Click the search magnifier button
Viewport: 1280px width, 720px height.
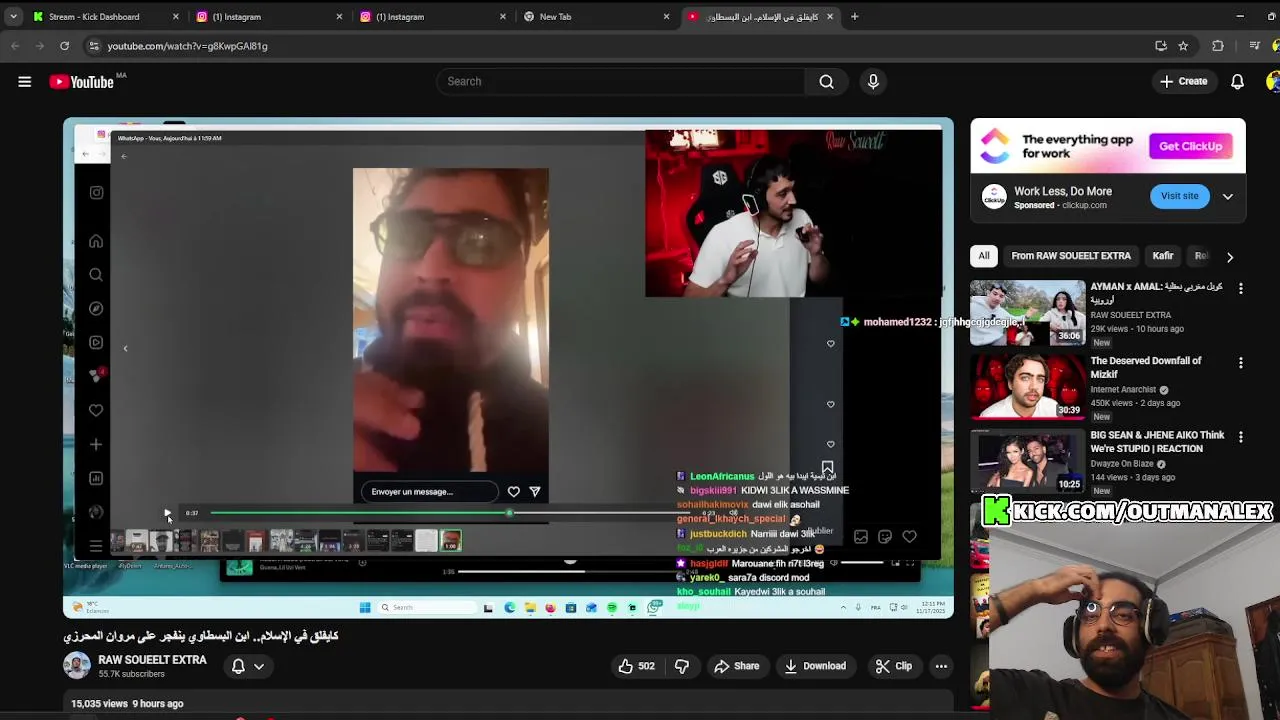[x=826, y=82]
